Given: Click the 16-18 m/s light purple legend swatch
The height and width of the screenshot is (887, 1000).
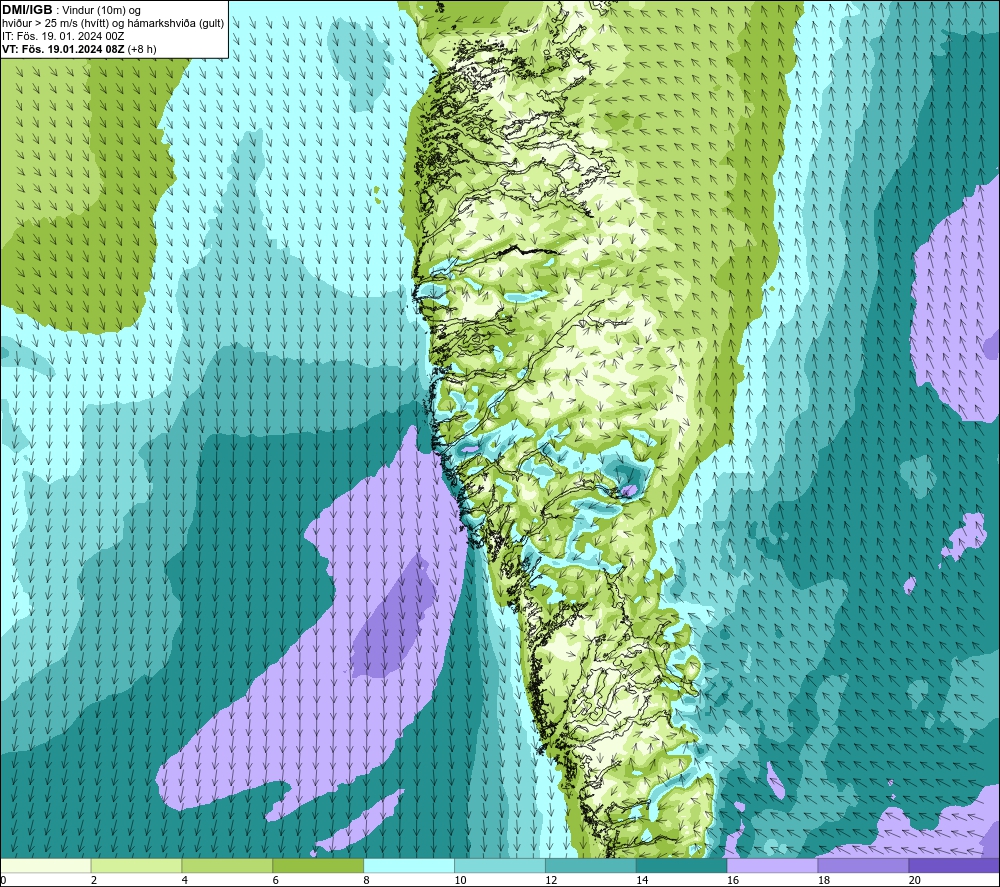Looking at the screenshot, I should pyautogui.click(x=772, y=865).
